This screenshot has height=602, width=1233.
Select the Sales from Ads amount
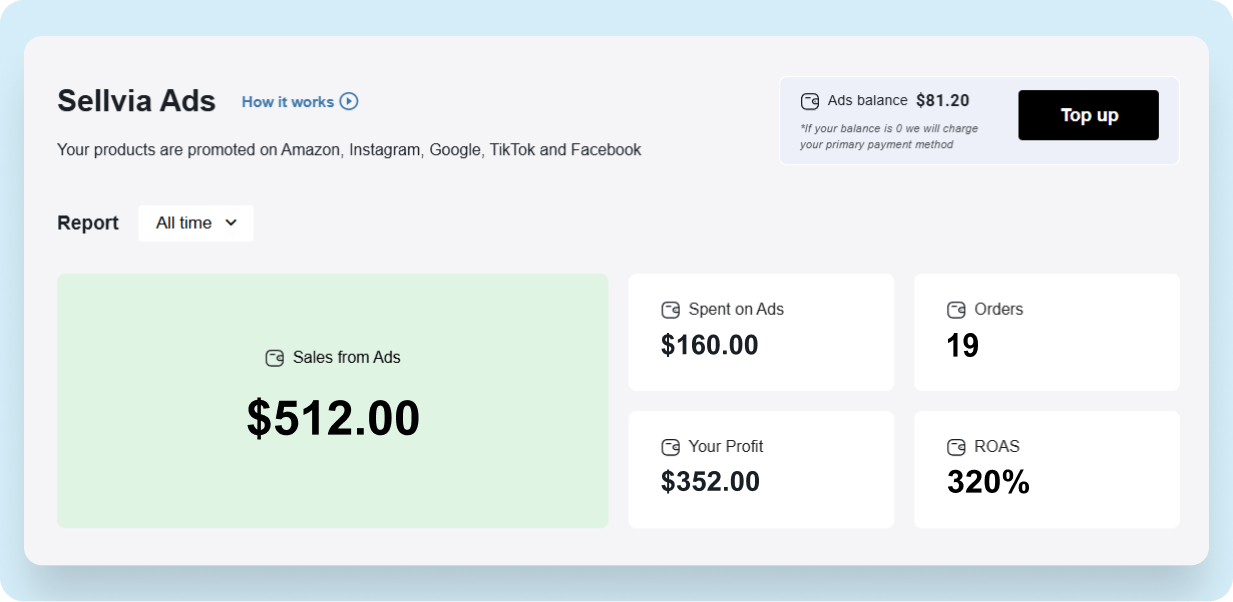(334, 419)
